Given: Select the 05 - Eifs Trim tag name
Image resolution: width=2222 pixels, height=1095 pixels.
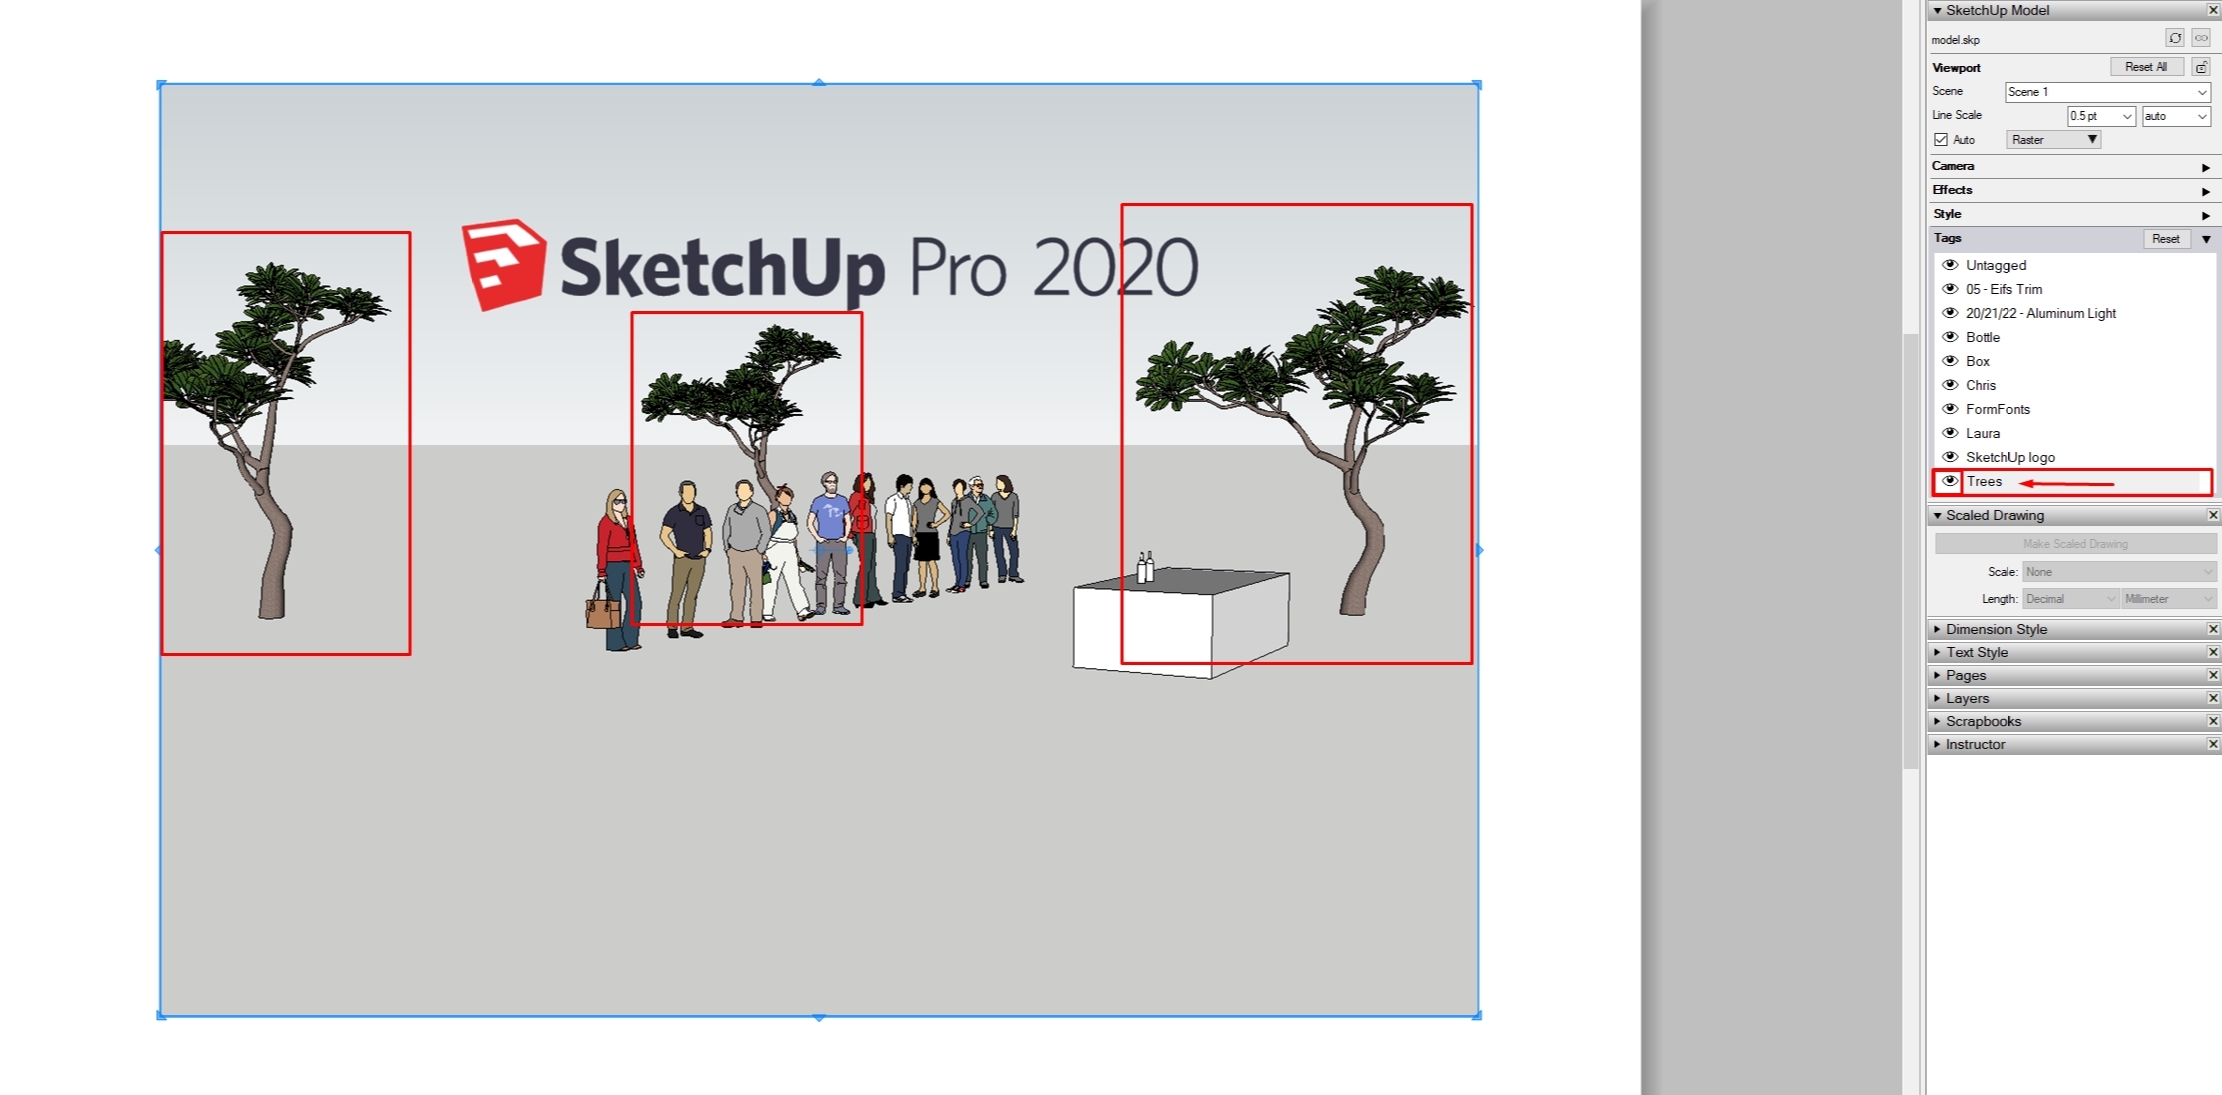Looking at the screenshot, I should point(2004,289).
